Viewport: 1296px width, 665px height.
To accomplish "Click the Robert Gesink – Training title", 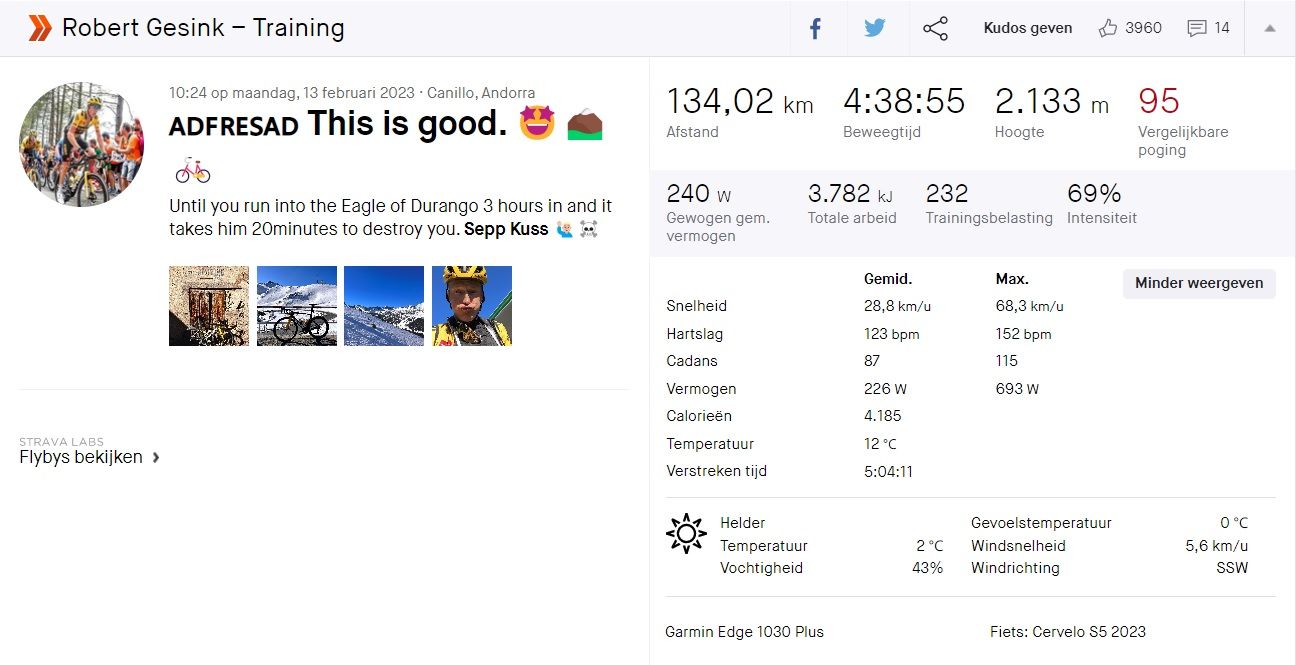I will [x=203, y=28].
